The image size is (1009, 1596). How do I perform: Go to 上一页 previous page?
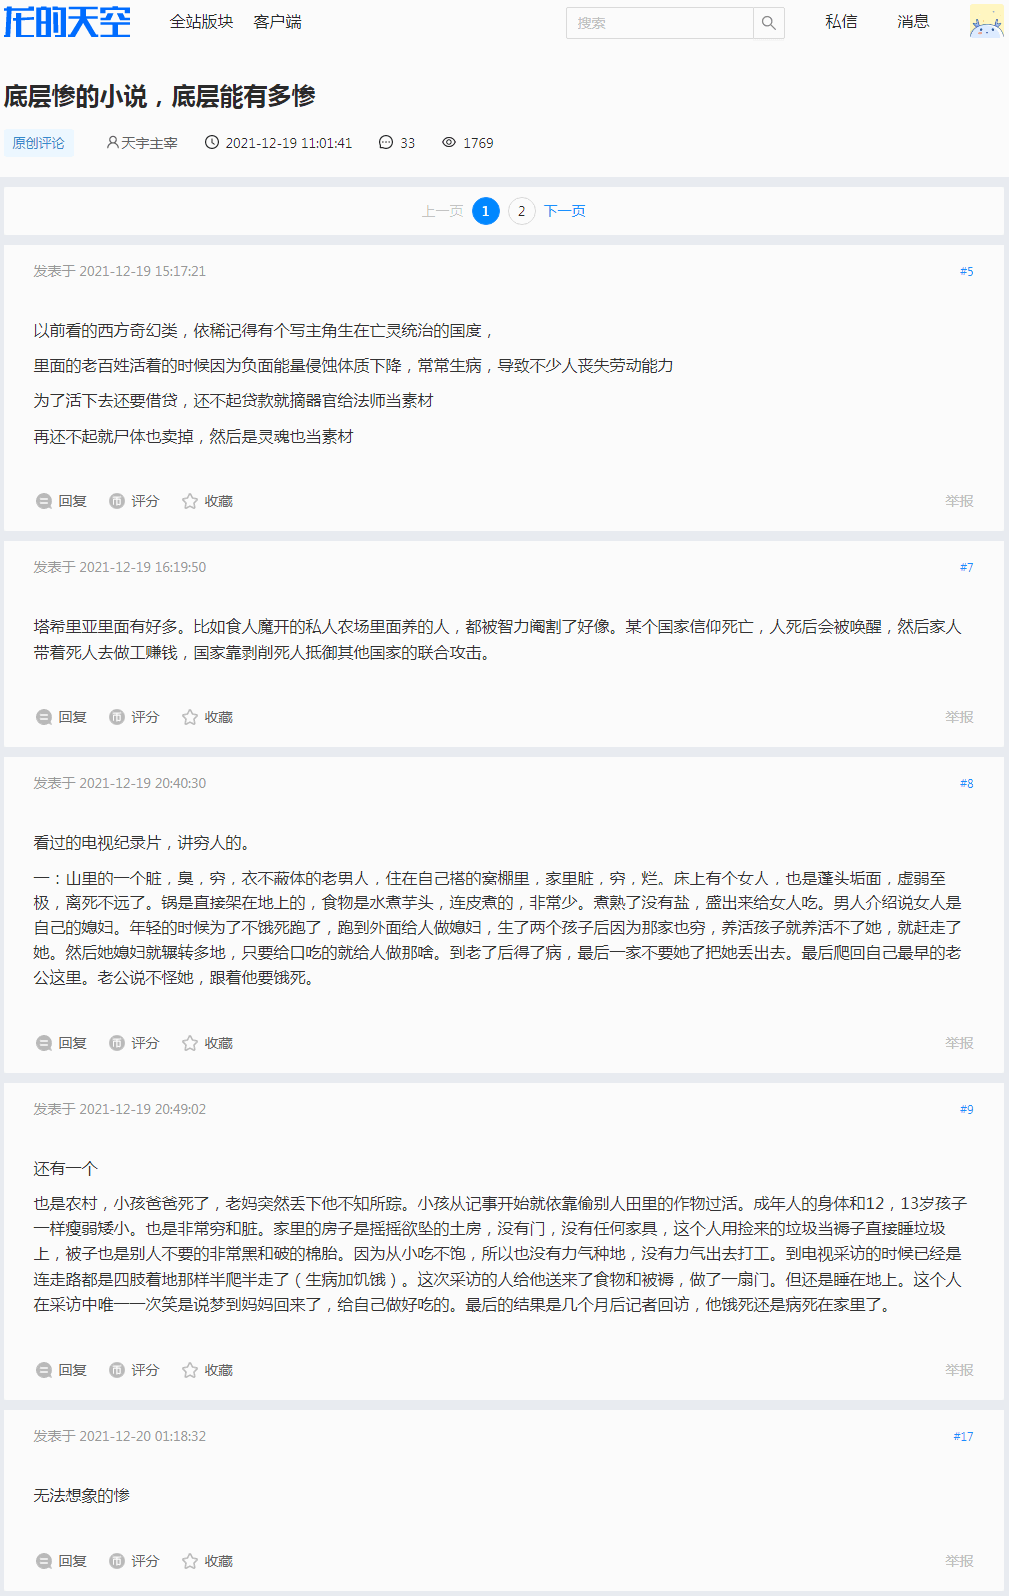click(442, 211)
